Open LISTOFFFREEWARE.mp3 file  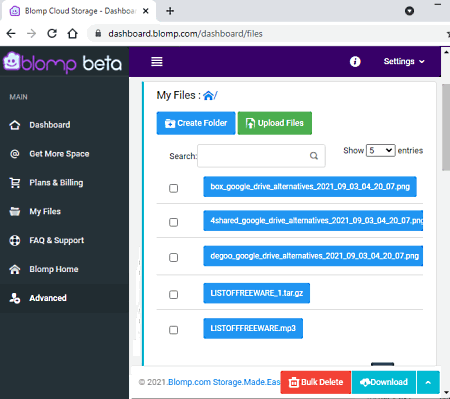point(253,328)
